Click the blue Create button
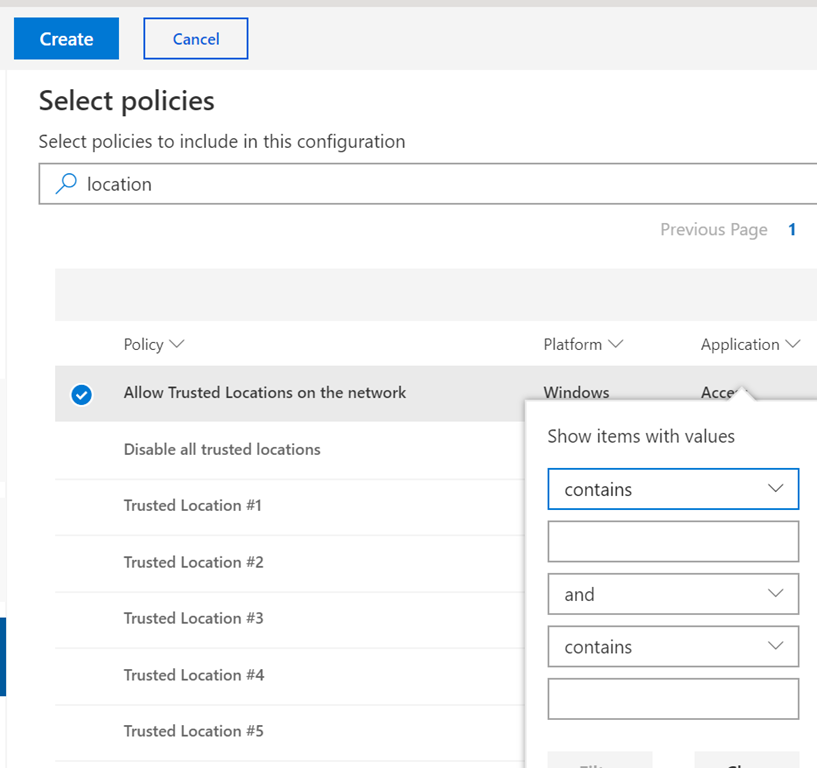 66,39
